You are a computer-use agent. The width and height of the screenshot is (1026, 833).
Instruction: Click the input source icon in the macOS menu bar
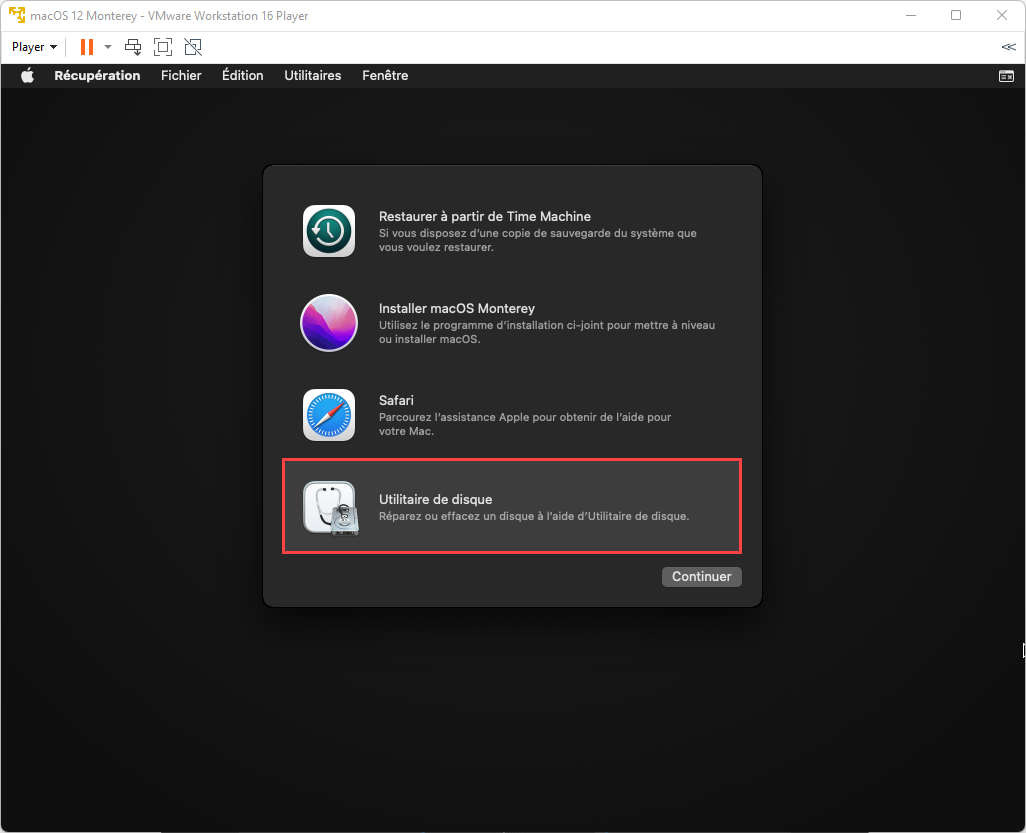coord(1006,76)
